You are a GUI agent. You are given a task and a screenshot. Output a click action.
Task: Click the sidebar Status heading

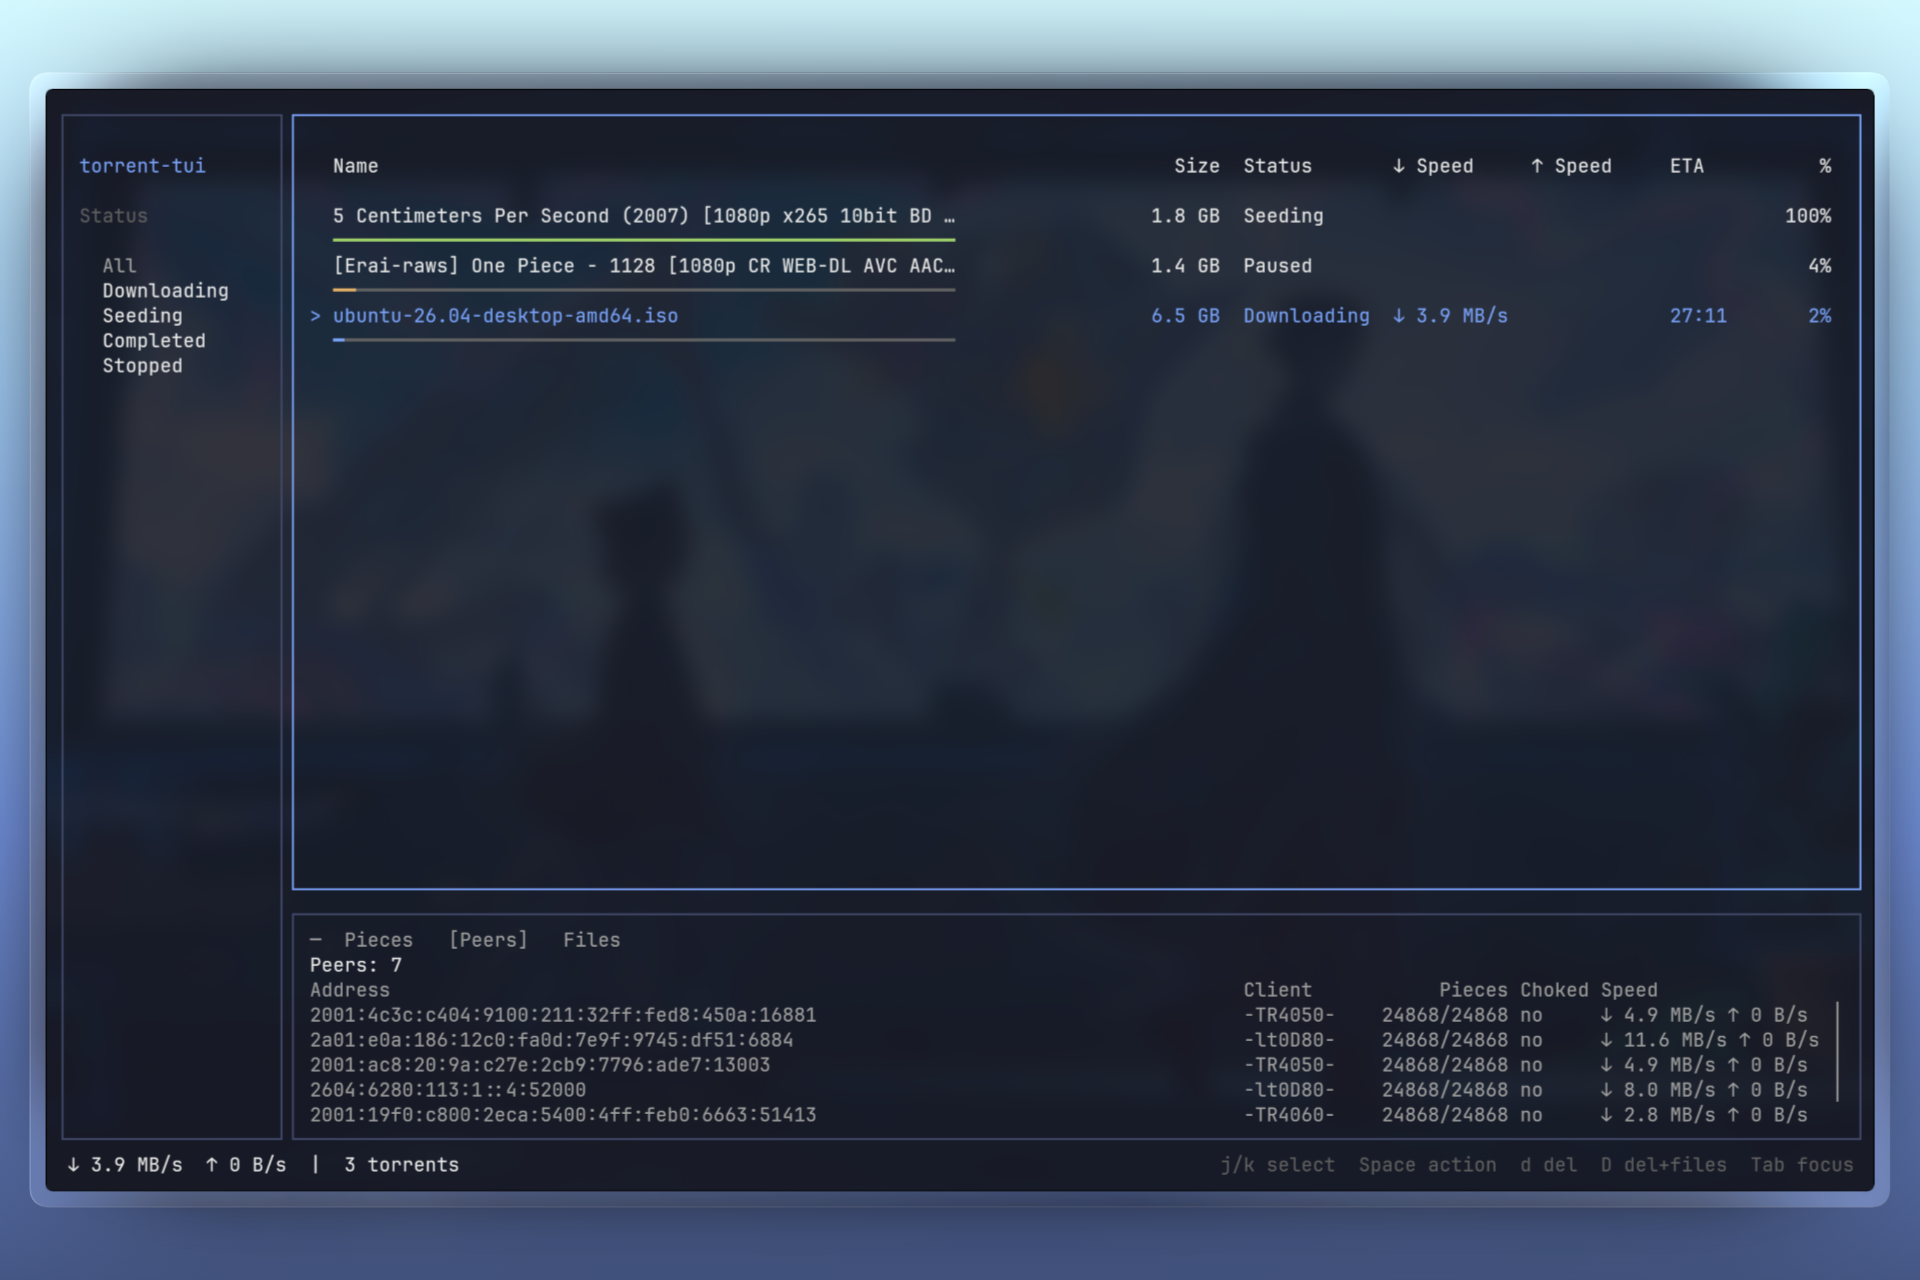[x=113, y=216]
